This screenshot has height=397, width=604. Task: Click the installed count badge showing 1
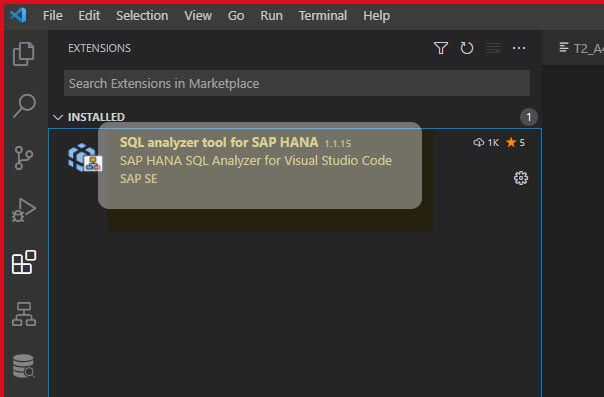[x=528, y=117]
